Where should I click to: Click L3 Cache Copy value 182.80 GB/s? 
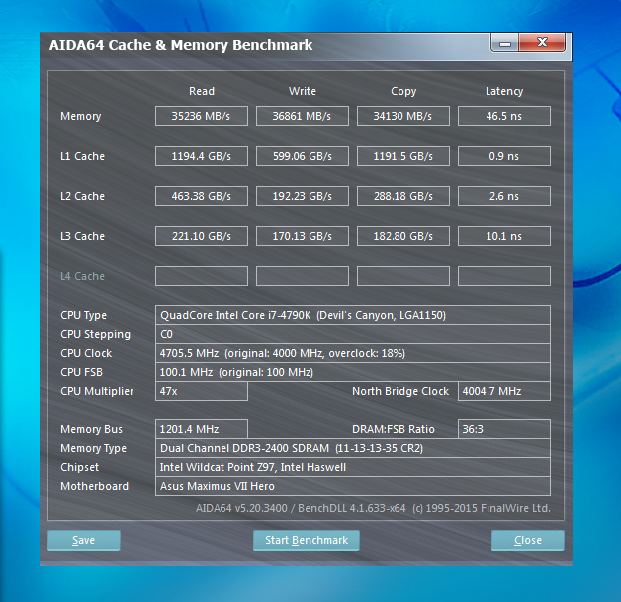click(x=403, y=236)
